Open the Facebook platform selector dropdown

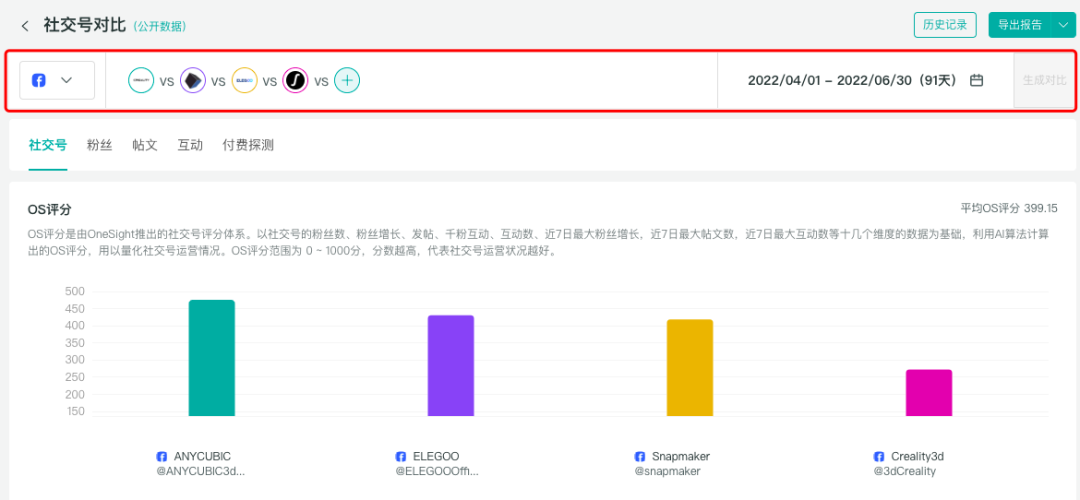point(57,80)
